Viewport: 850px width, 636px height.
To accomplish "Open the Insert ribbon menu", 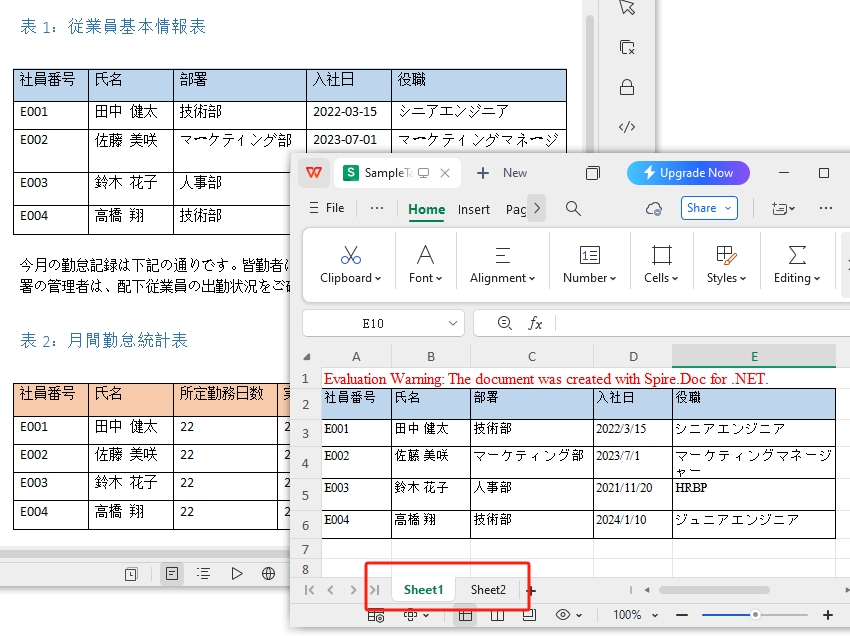I will pyautogui.click(x=473, y=210).
